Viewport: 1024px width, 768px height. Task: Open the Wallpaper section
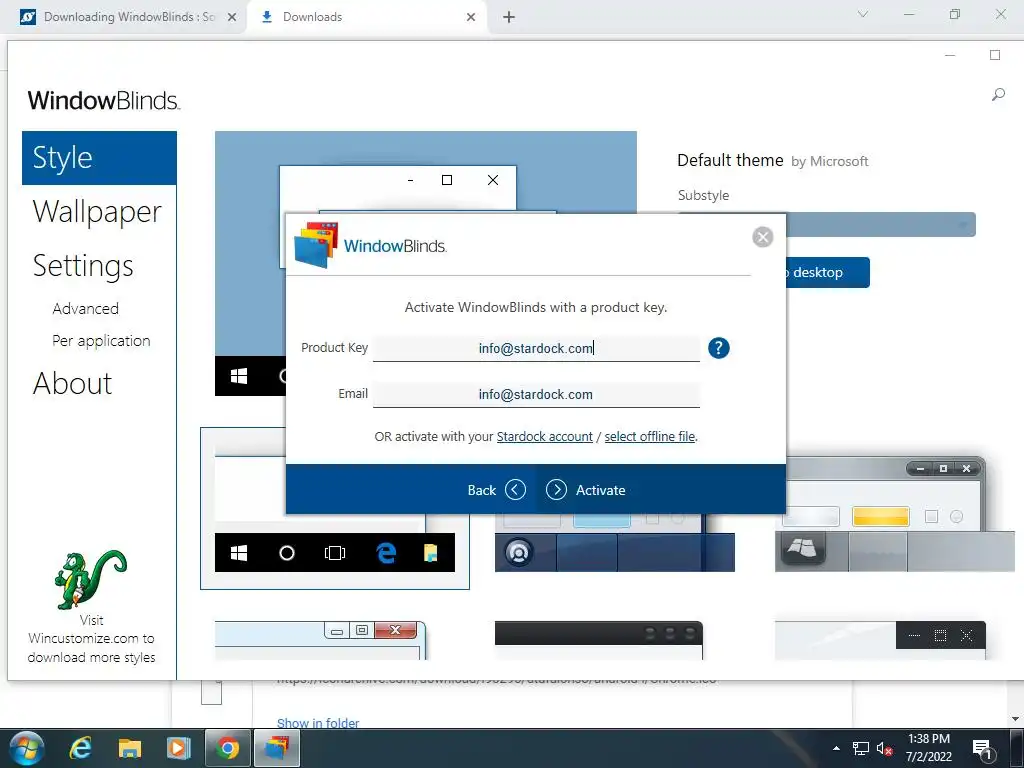tap(97, 212)
